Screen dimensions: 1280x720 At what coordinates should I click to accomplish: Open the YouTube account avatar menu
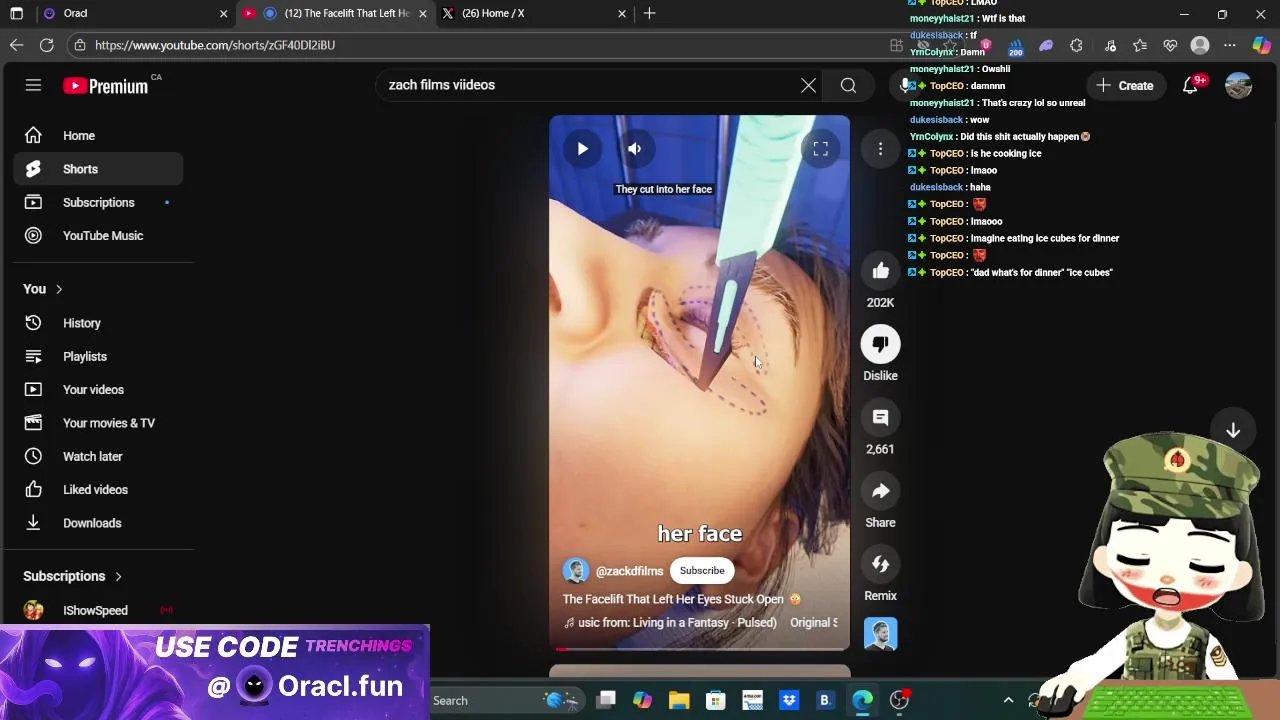tap(1239, 86)
